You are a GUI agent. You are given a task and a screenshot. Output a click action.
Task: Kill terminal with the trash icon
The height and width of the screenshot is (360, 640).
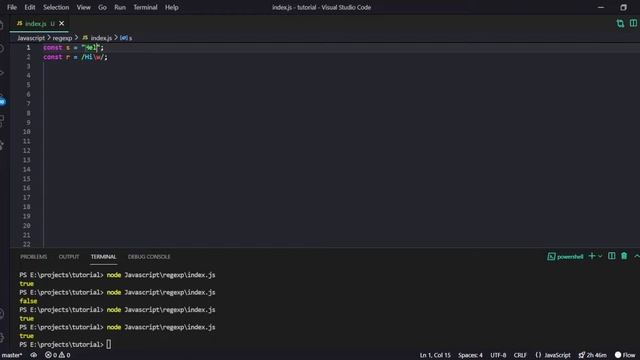coord(624,256)
